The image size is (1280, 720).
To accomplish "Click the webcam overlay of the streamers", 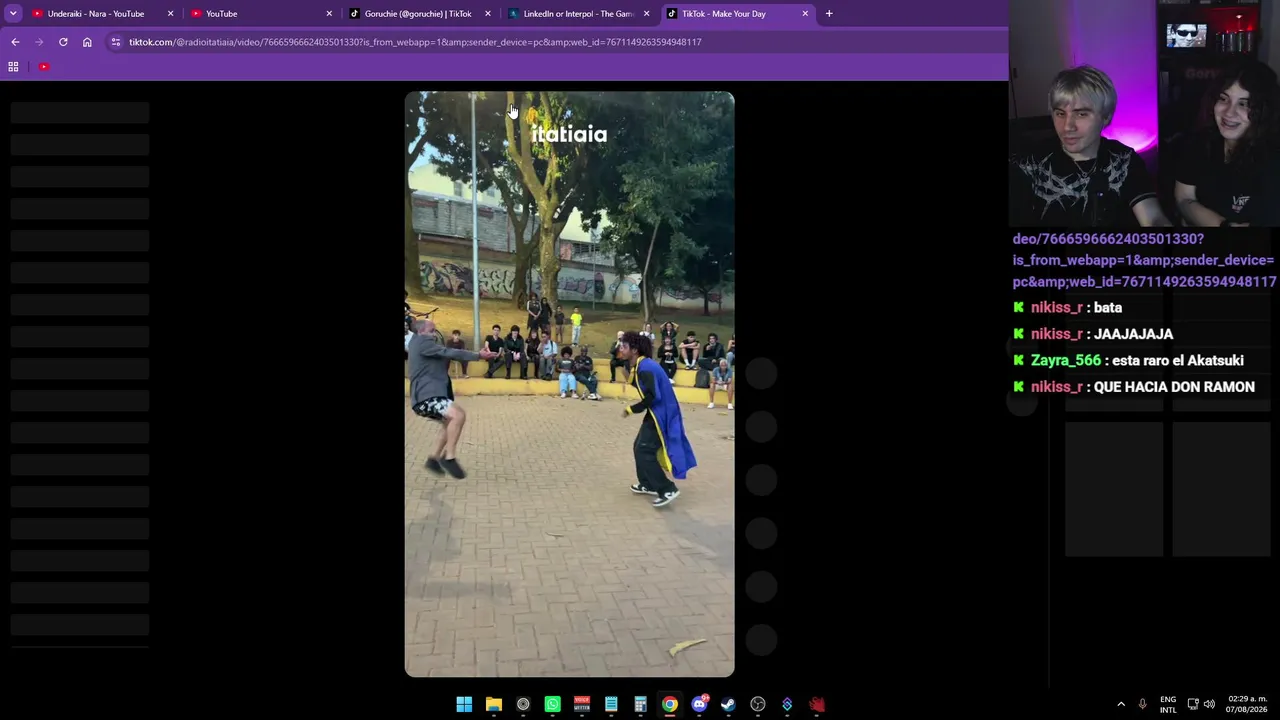I will point(1144,114).
